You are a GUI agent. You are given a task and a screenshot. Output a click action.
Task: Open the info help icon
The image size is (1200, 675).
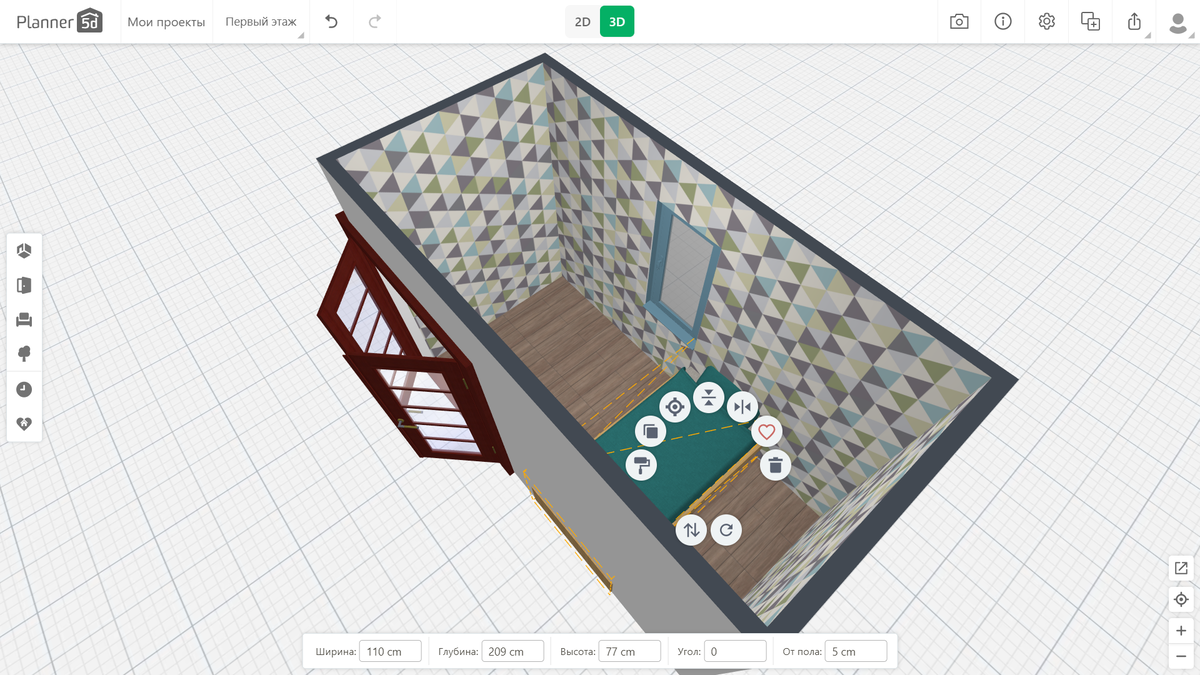1003,21
